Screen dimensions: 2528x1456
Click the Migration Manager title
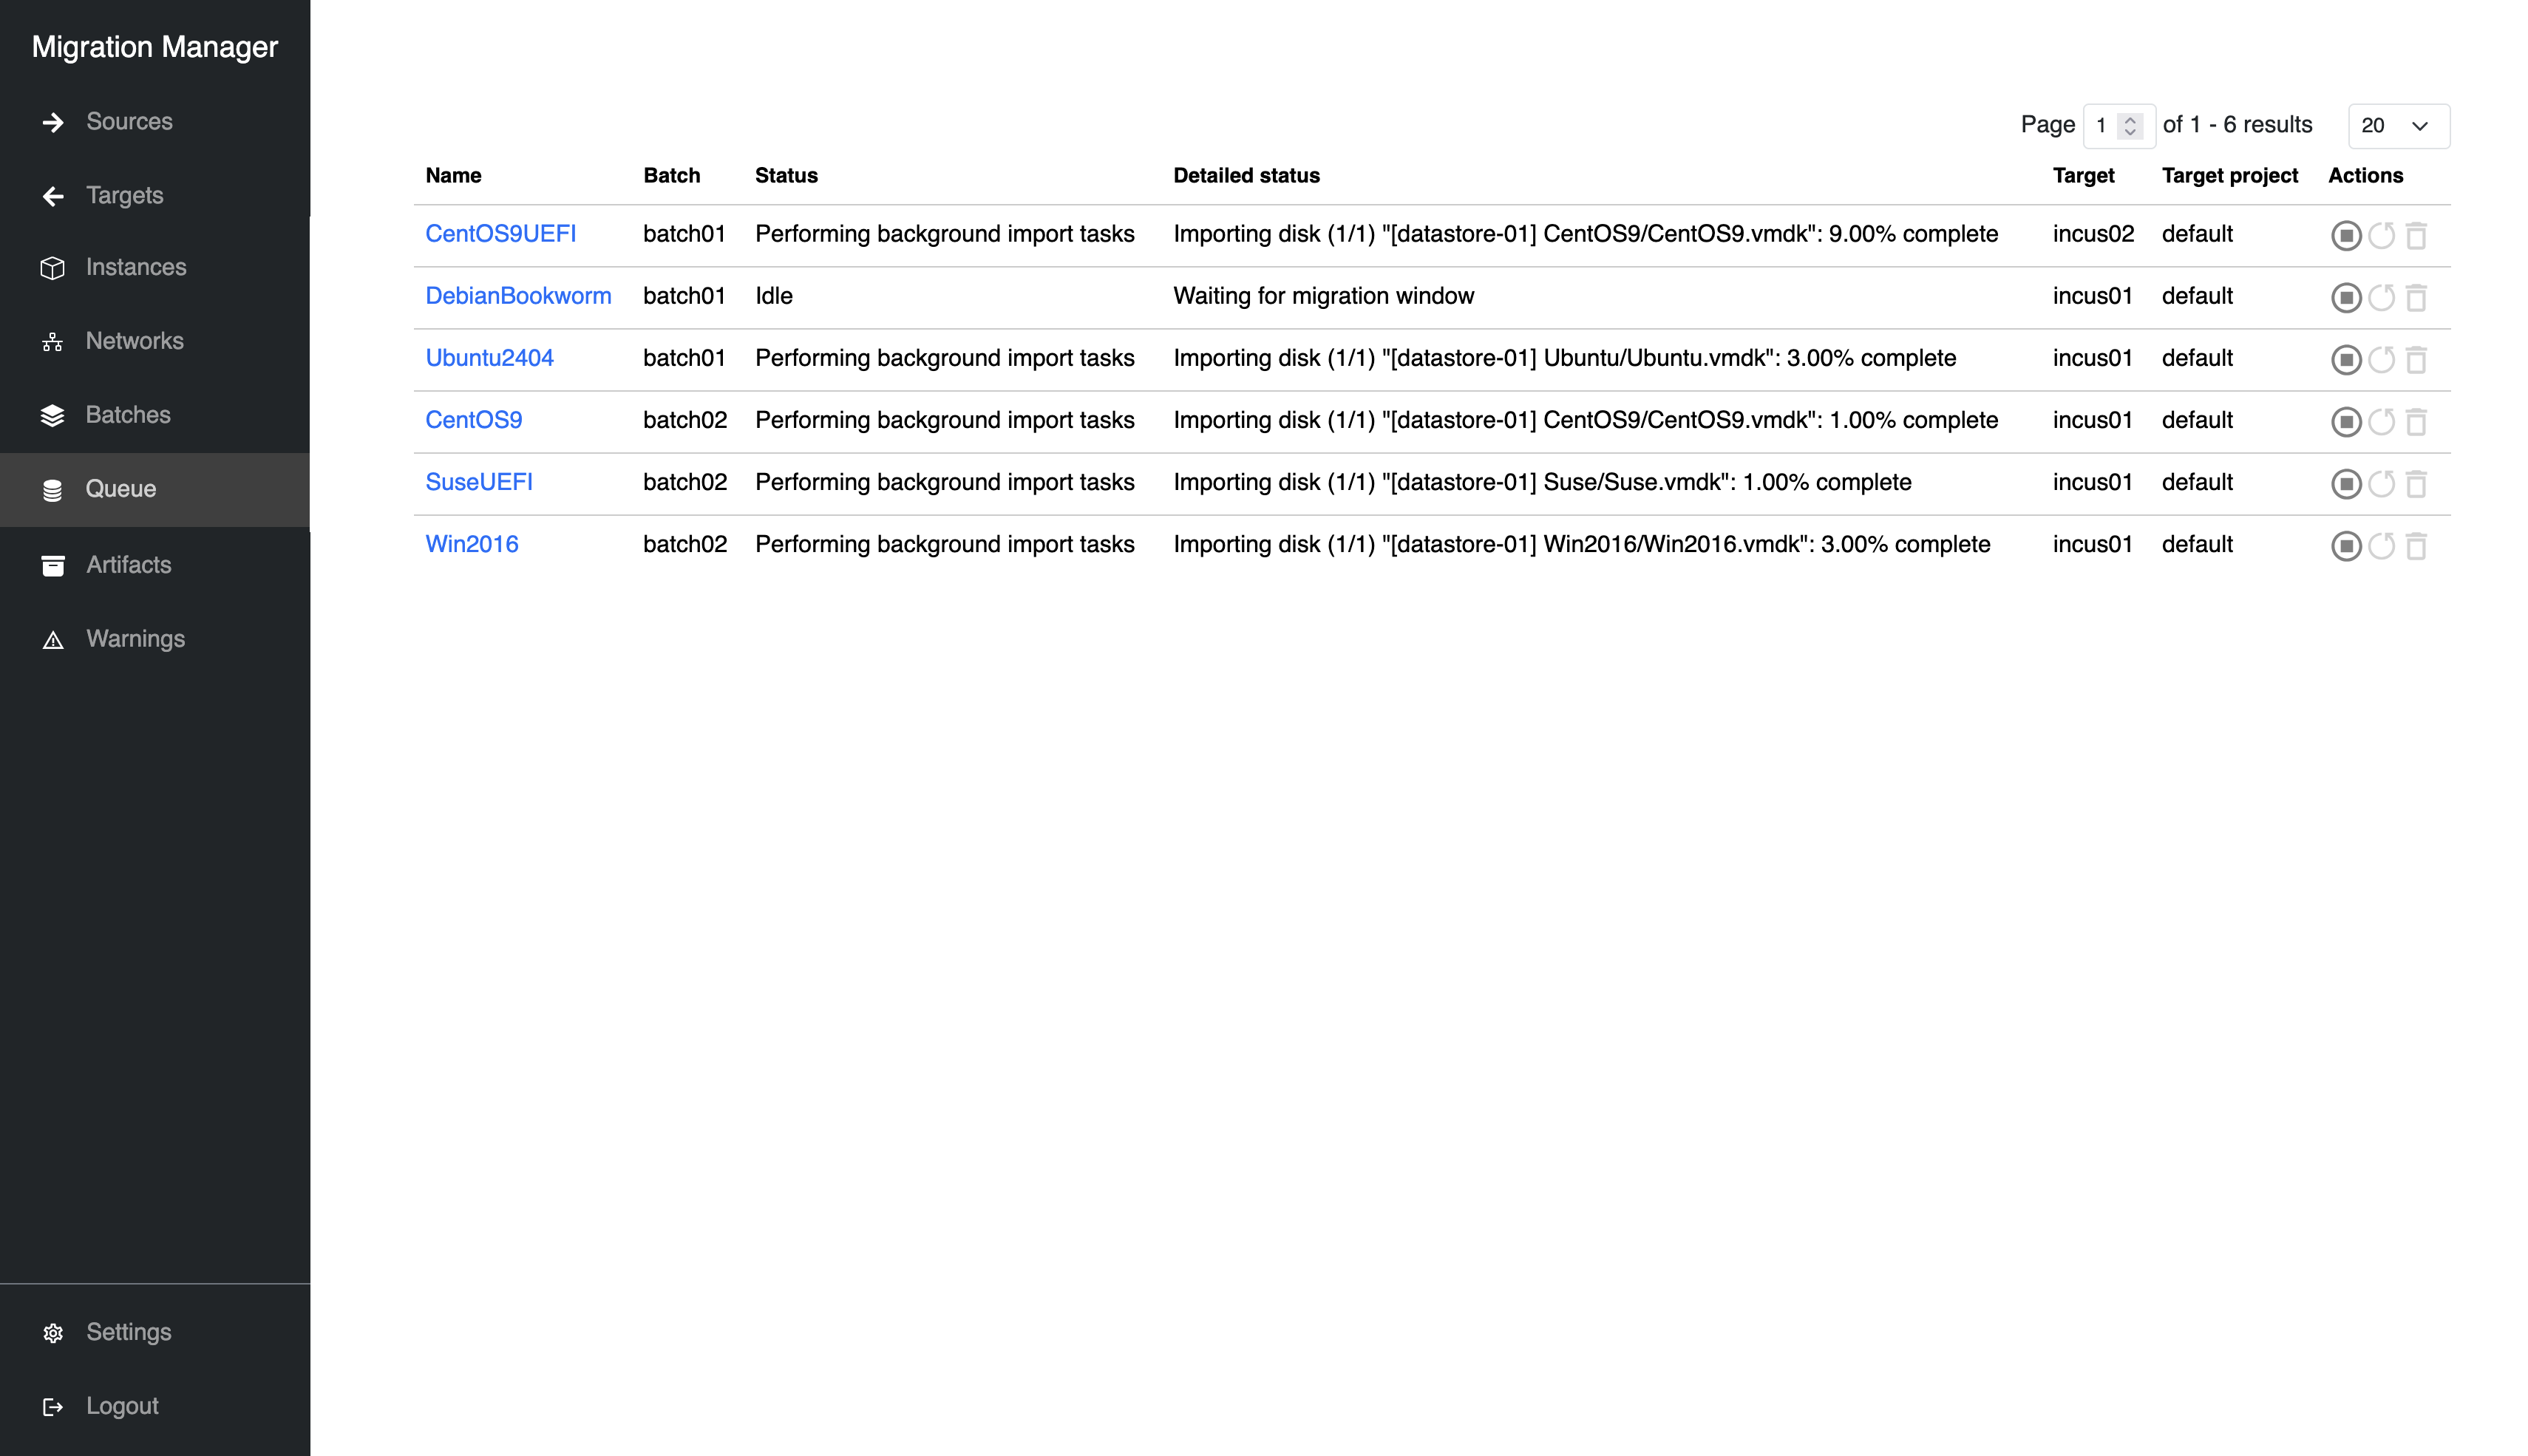click(155, 47)
